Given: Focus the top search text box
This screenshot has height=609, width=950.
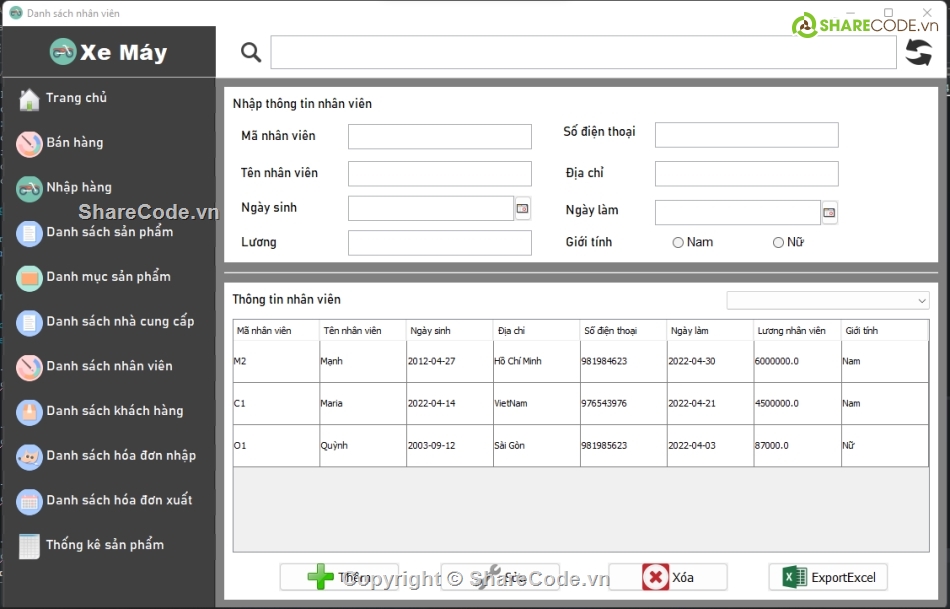Looking at the screenshot, I should click(x=583, y=53).
